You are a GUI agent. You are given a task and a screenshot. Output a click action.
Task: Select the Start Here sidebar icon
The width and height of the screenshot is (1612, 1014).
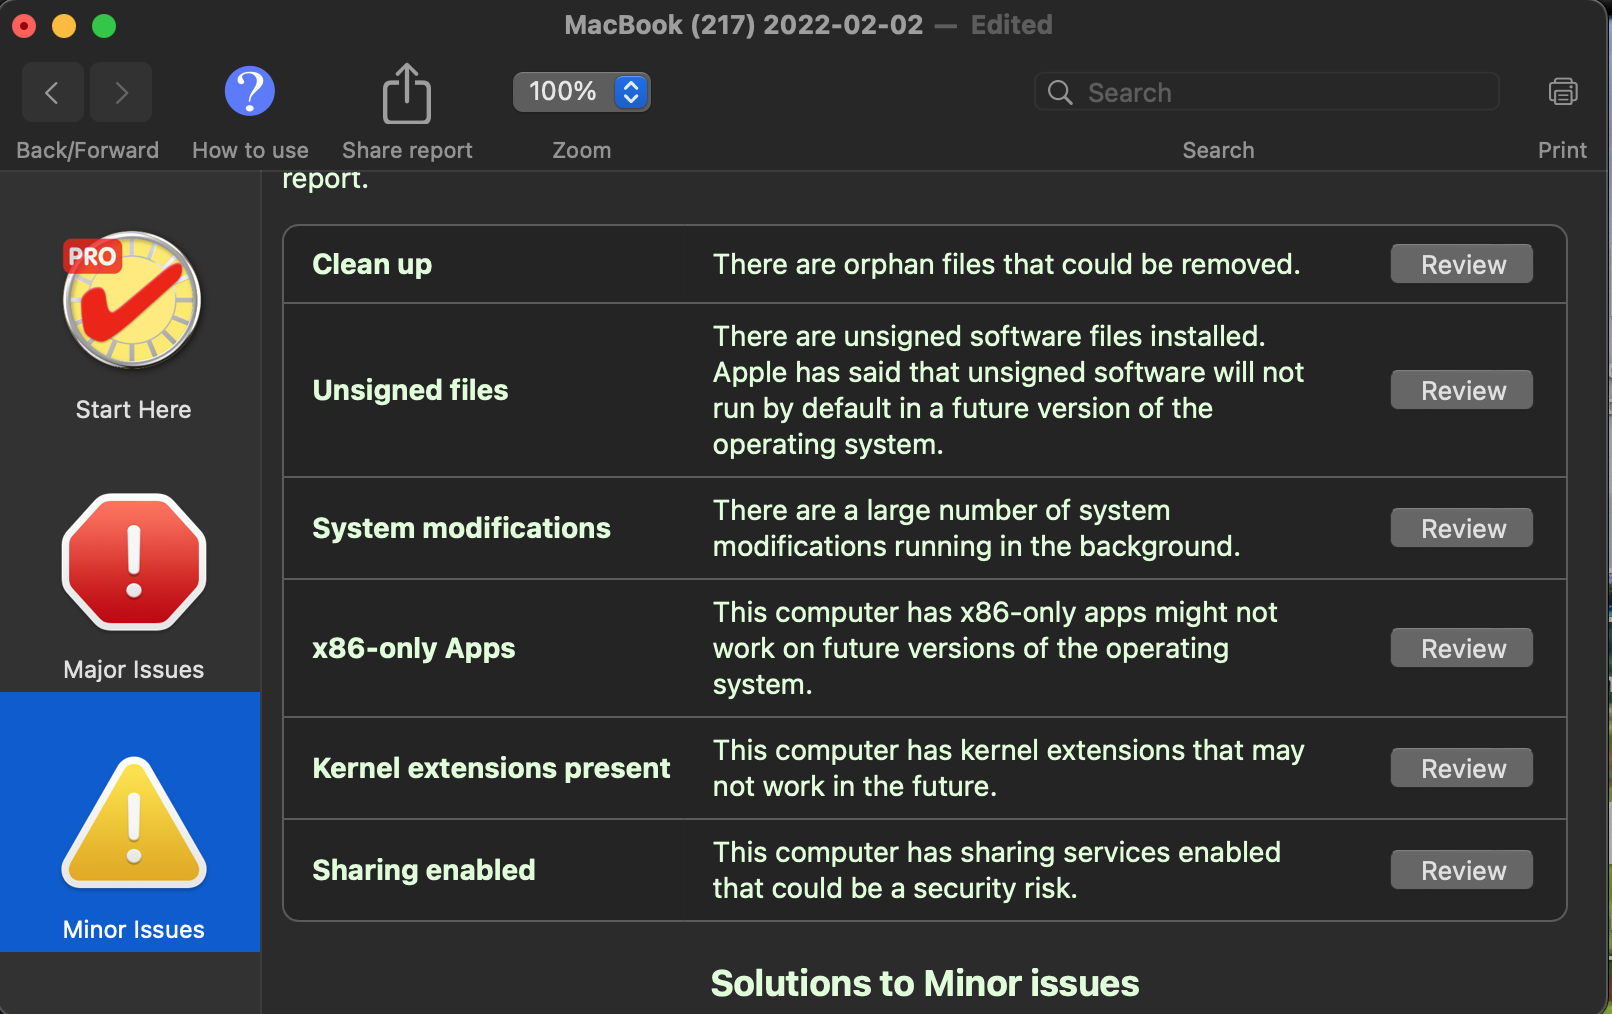click(x=133, y=301)
